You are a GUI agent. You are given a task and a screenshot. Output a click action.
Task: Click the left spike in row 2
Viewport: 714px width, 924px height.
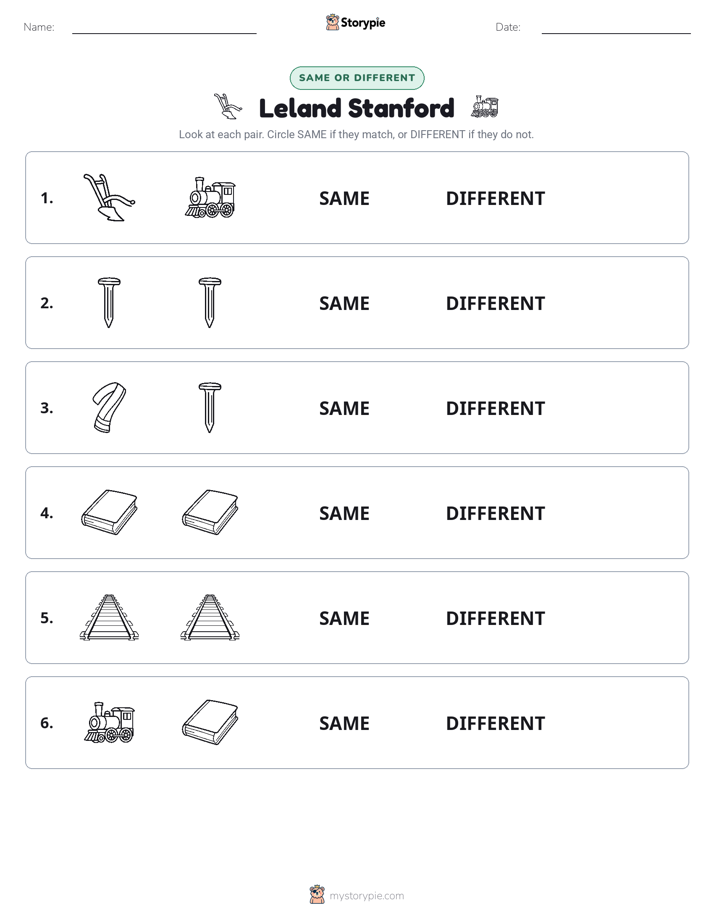[109, 302]
